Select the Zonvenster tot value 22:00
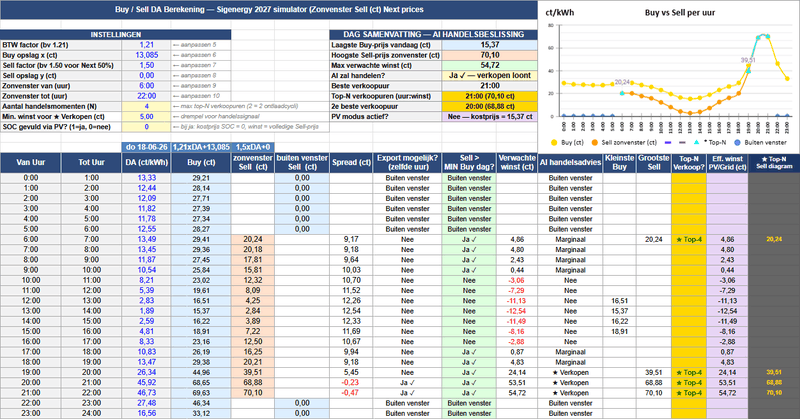The height and width of the screenshot is (419, 800). coord(146,96)
